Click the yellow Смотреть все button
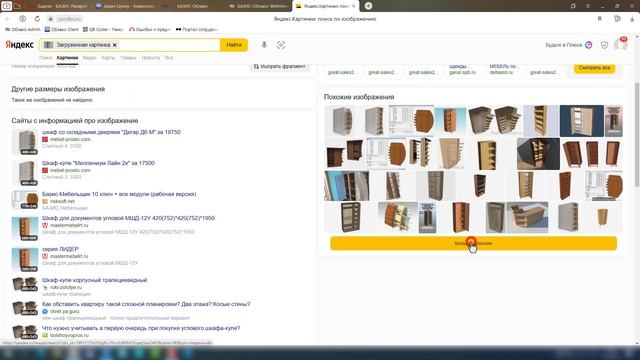The height and width of the screenshot is (360, 640). coord(594,68)
